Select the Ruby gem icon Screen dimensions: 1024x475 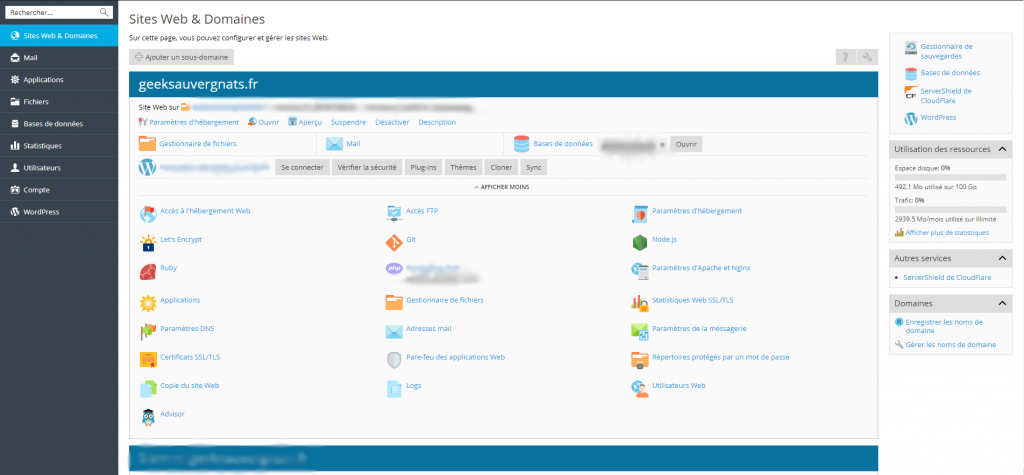(148, 269)
